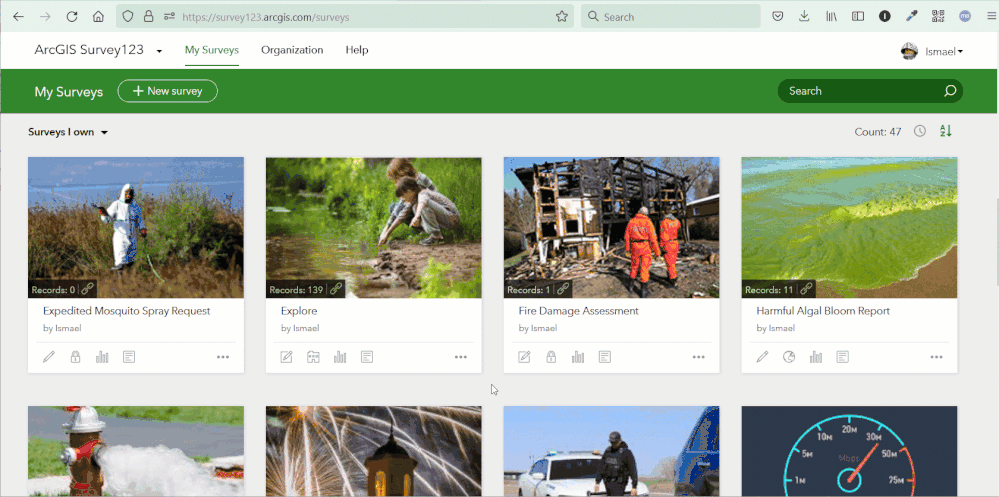This screenshot has width=999, height=497.
Task: Sort surveys alphabetically with A-Z icon
Action: pyautogui.click(x=945, y=131)
